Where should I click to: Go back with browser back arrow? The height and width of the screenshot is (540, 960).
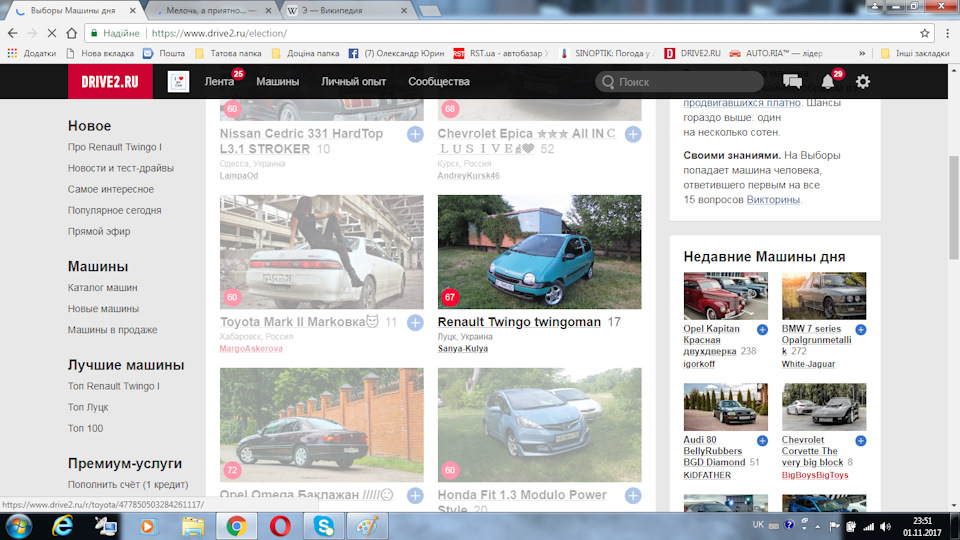tap(12, 33)
